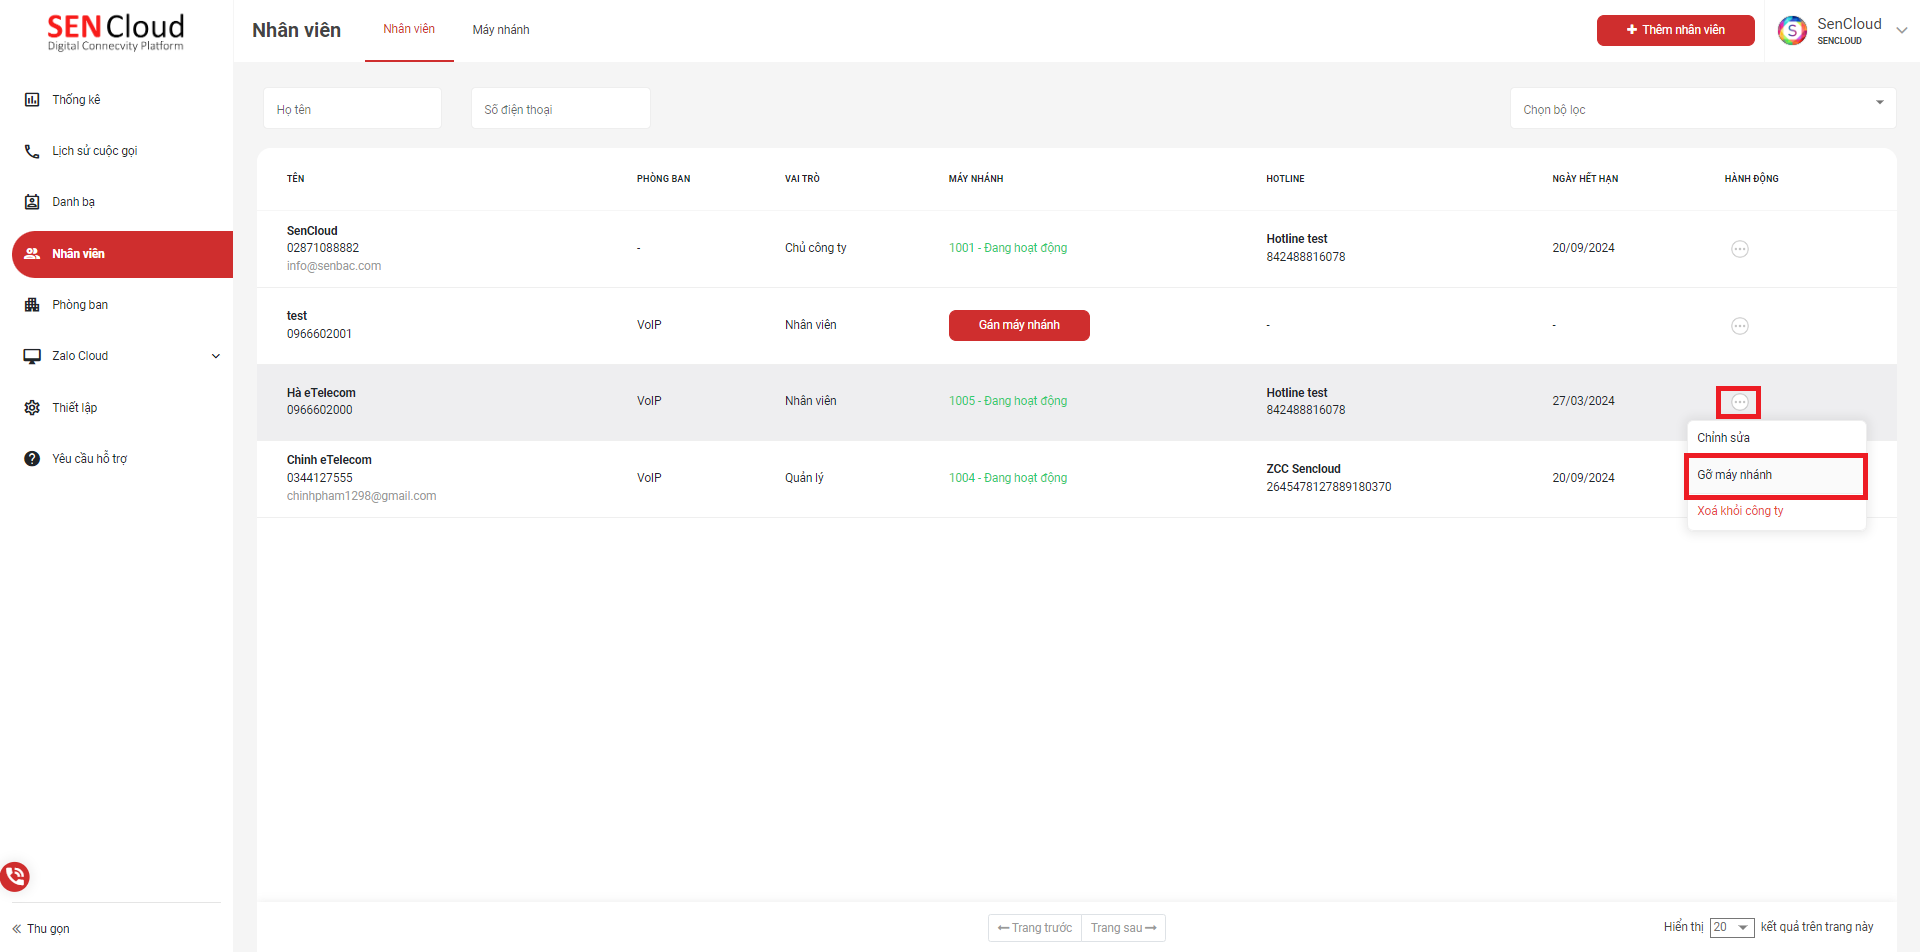Image resolution: width=1920 pixels, height=952 pixels.
Task: Open action menu for SenCloud row
Action: (1739, 249)
